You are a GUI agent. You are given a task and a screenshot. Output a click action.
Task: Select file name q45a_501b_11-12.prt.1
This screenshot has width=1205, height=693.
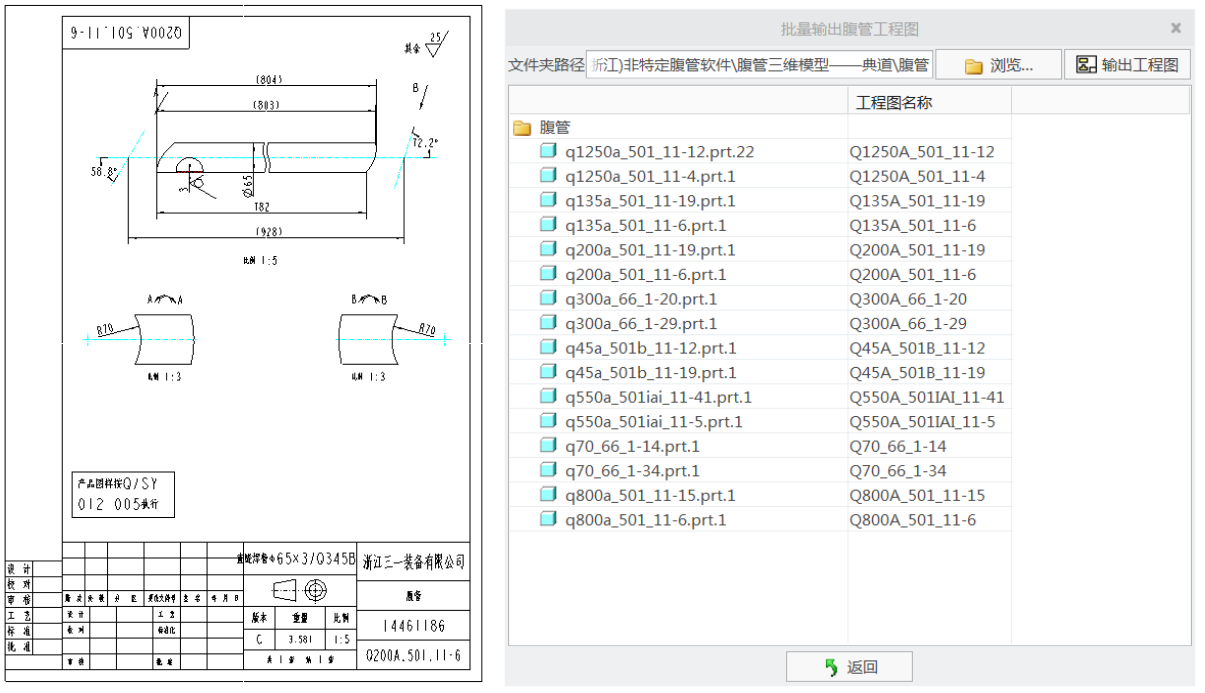pos(651,348)
